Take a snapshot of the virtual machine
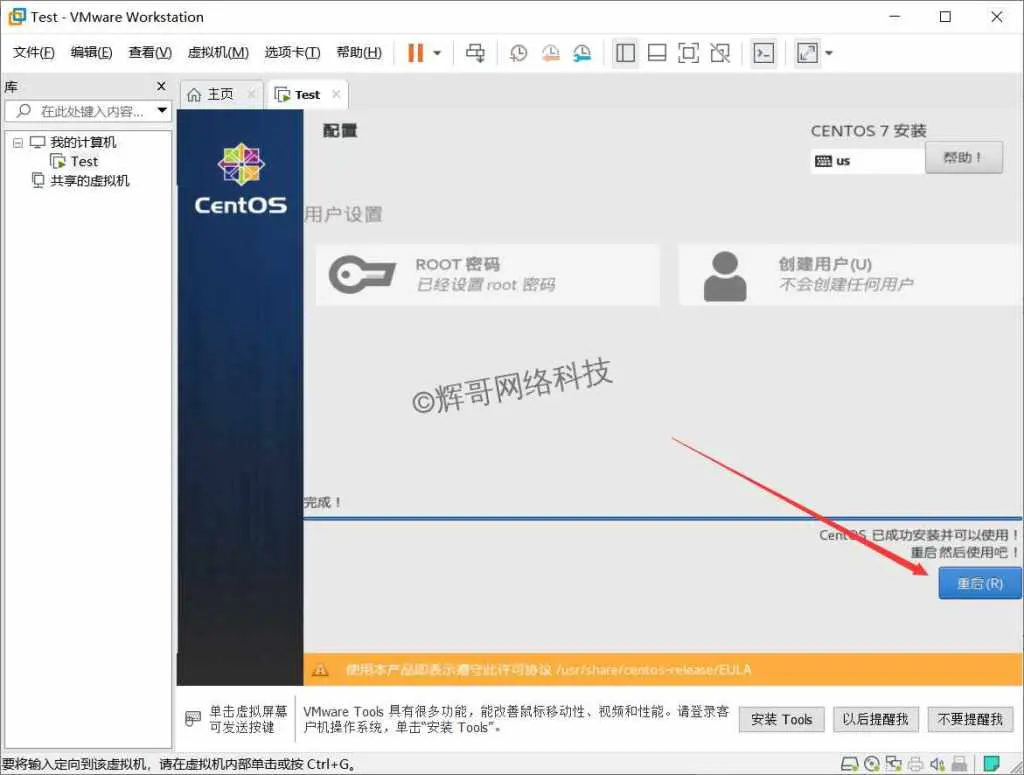The height and width of the screenshot is (775, 1024). [x=519, y=53]
